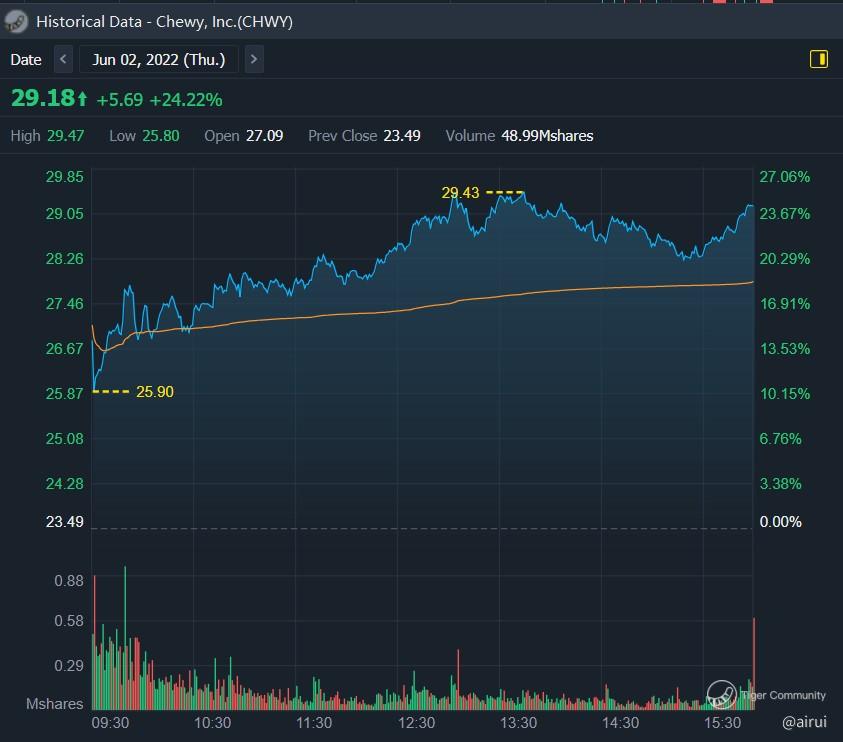Click the 0.29 volume axis label
The height and width of the screenshot is (742, 843).
69,666
